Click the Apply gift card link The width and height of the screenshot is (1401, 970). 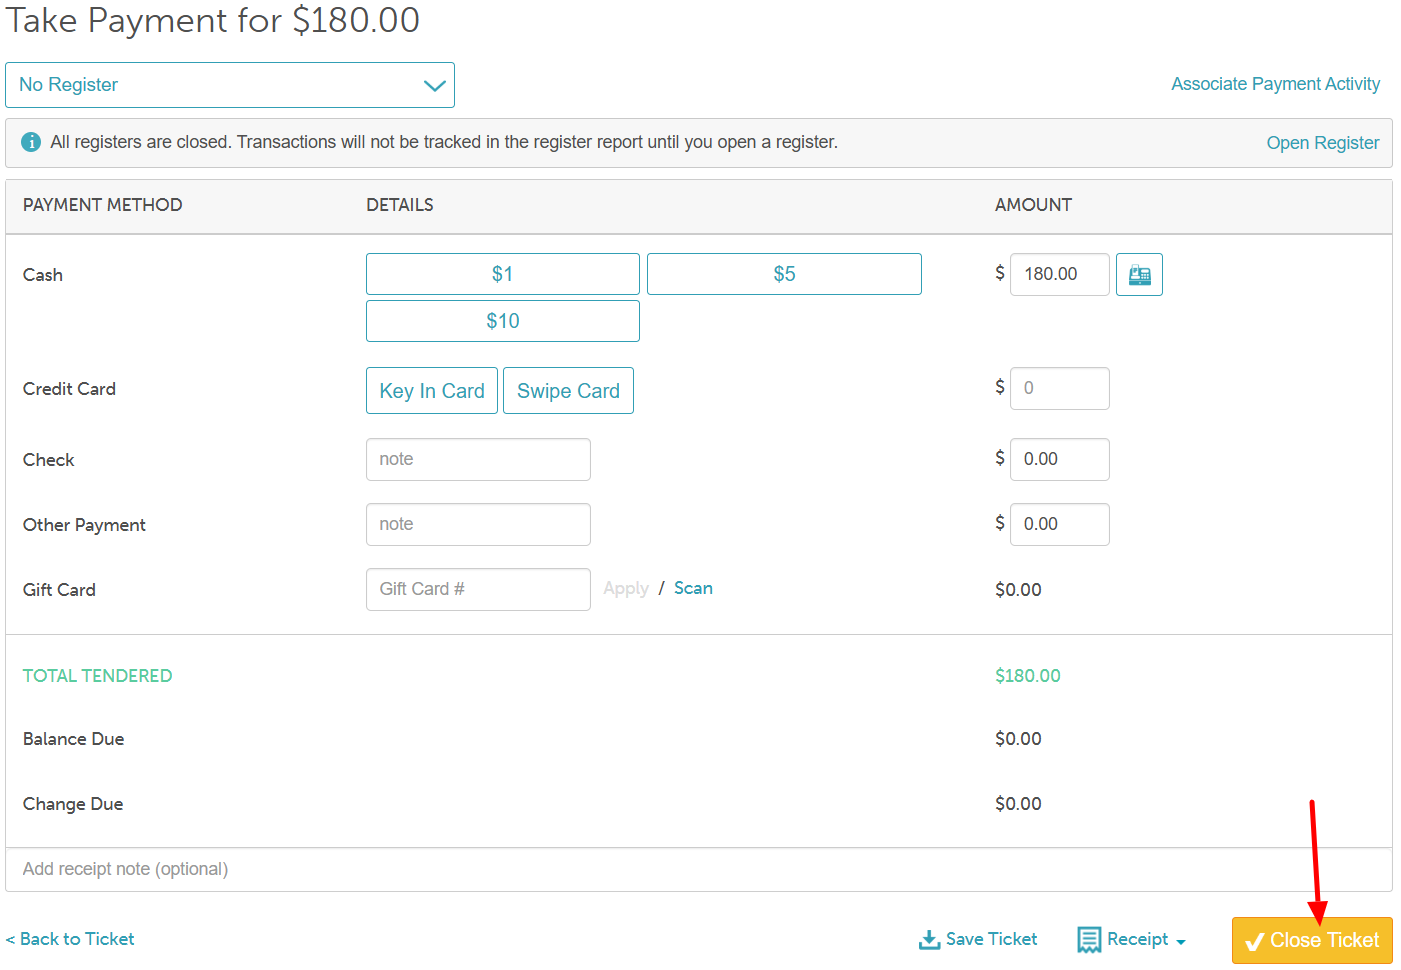tap(626, 589)
